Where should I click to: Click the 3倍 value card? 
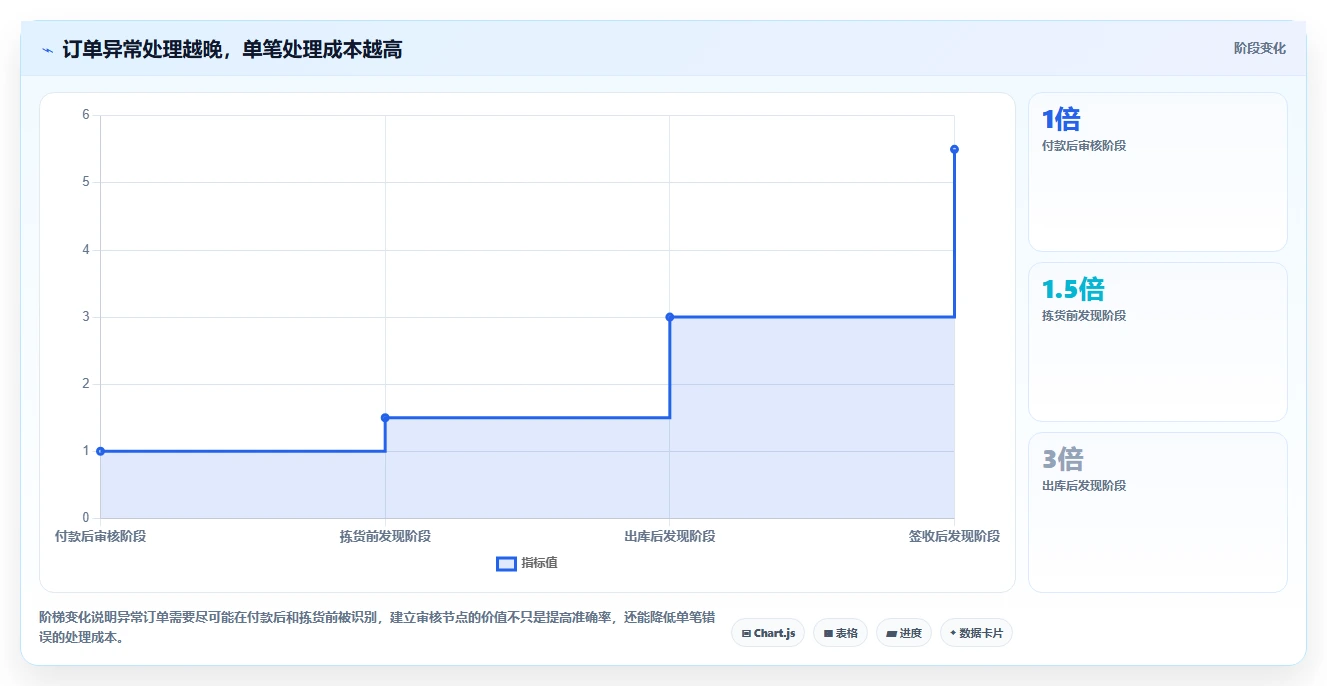[1157, 512]
